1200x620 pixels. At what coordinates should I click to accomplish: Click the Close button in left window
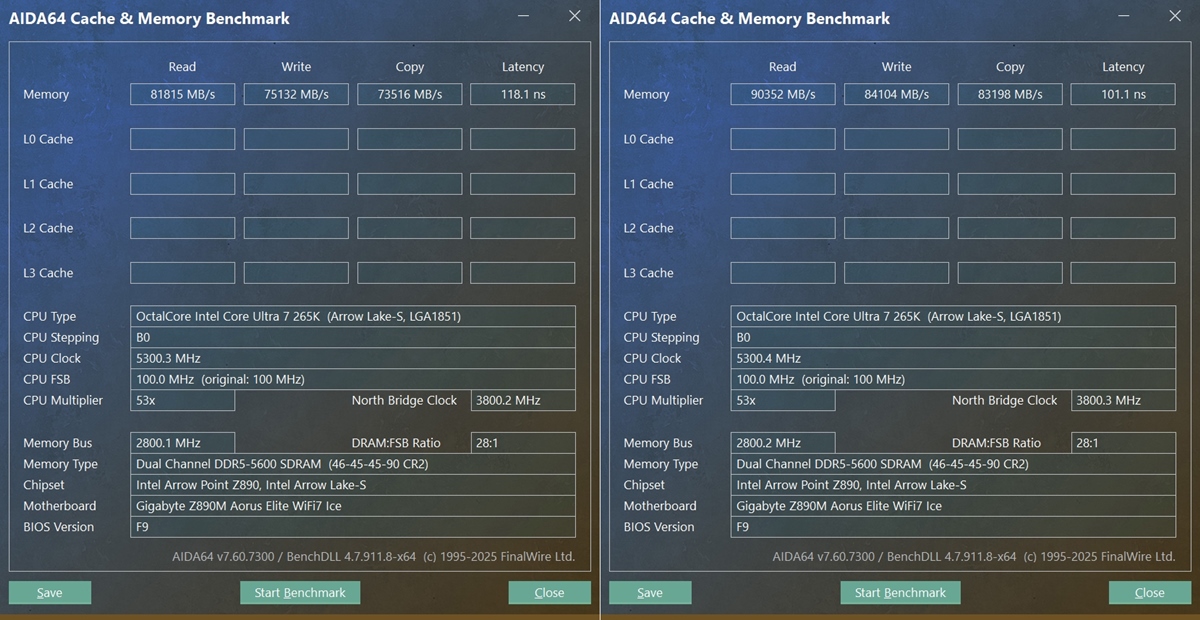(549, 593)
